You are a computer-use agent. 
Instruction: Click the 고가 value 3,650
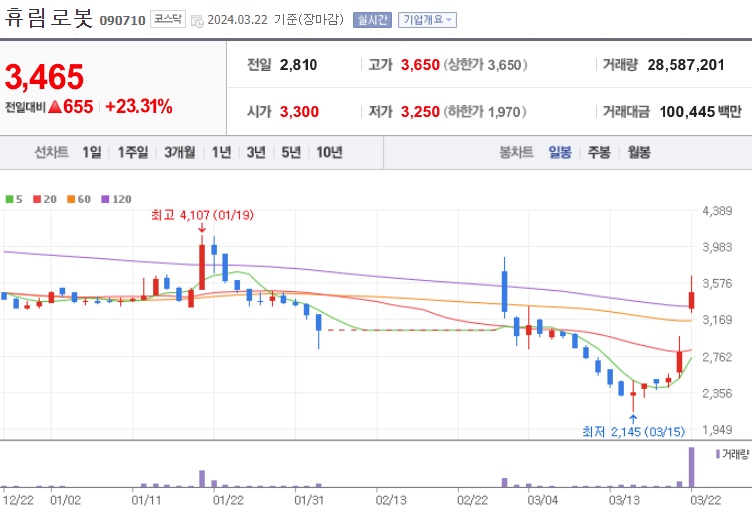[420, 65]
